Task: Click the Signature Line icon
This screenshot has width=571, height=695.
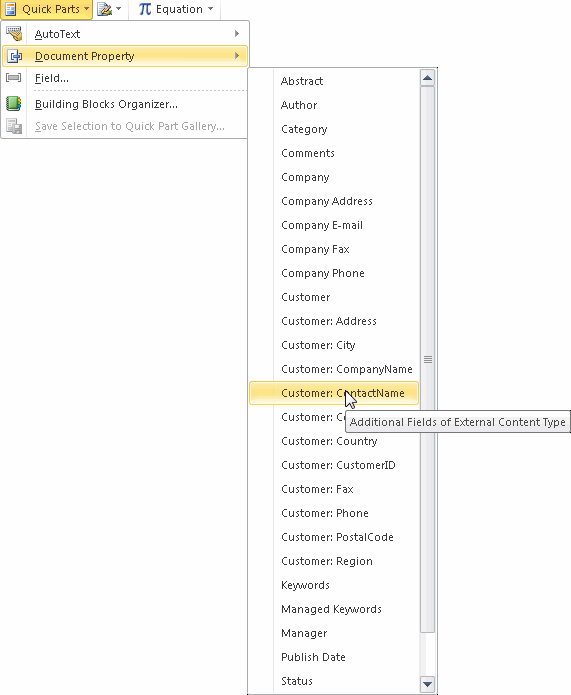Action: (105, 9)
